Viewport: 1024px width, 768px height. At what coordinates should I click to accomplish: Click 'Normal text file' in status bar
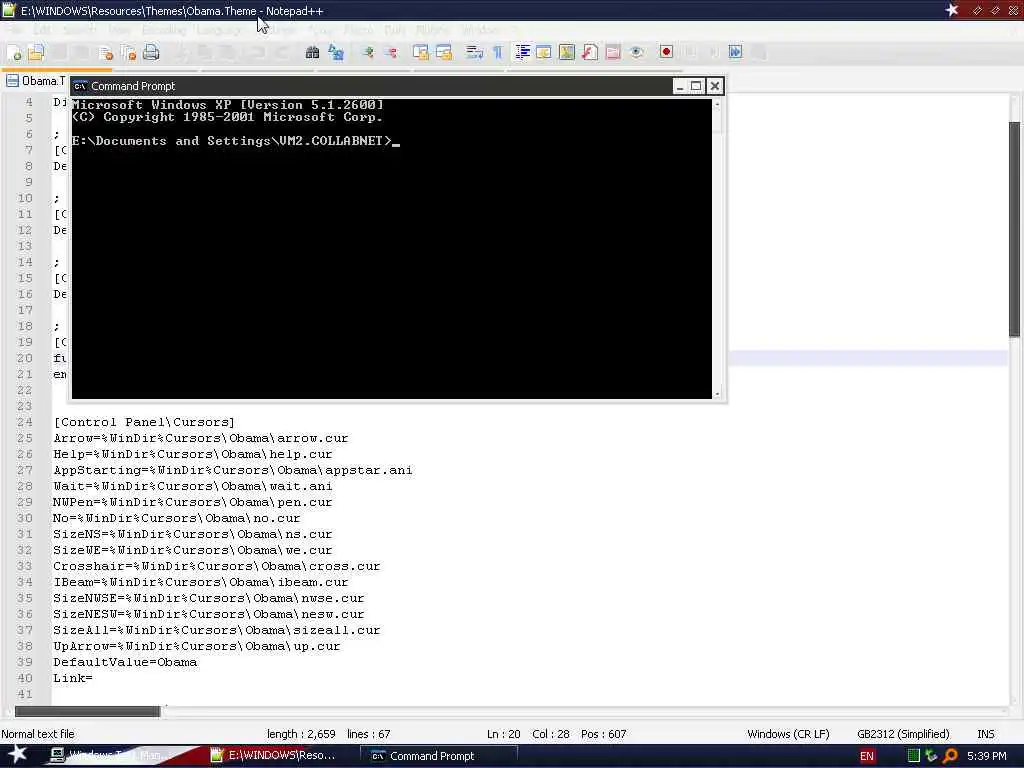coord(38,734)
